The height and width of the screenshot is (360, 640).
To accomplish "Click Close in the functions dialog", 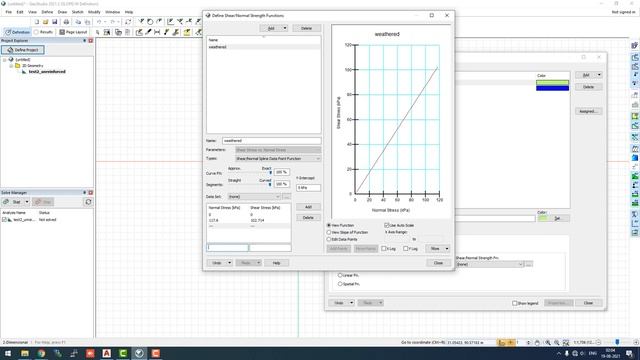I will click(x=438, y=263).
